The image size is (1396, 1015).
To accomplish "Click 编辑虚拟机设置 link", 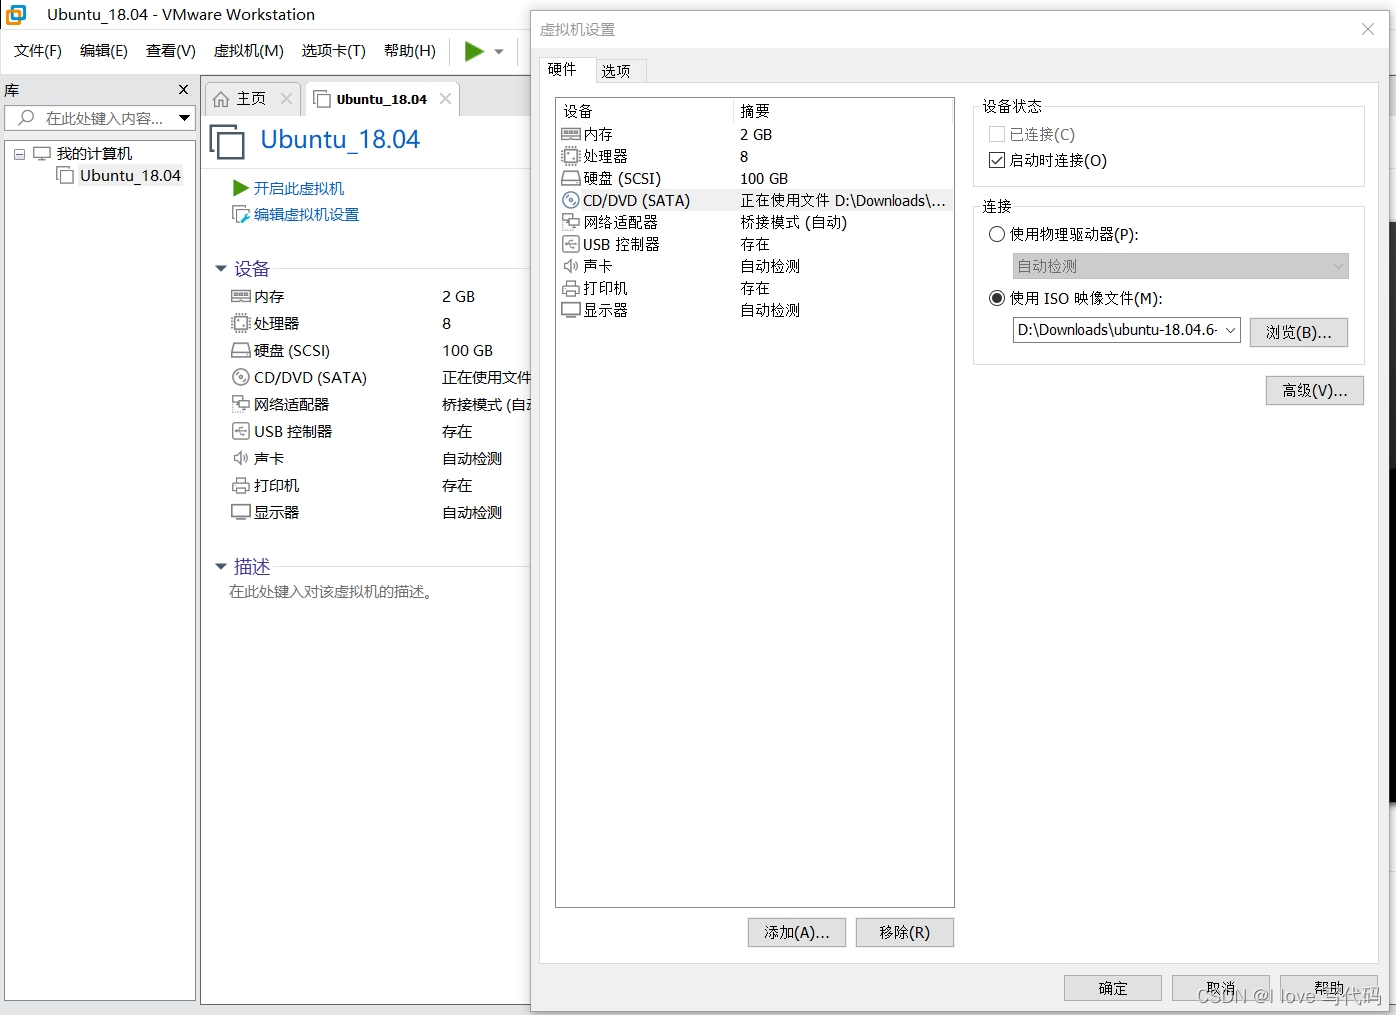I will (x=306, y=214).
